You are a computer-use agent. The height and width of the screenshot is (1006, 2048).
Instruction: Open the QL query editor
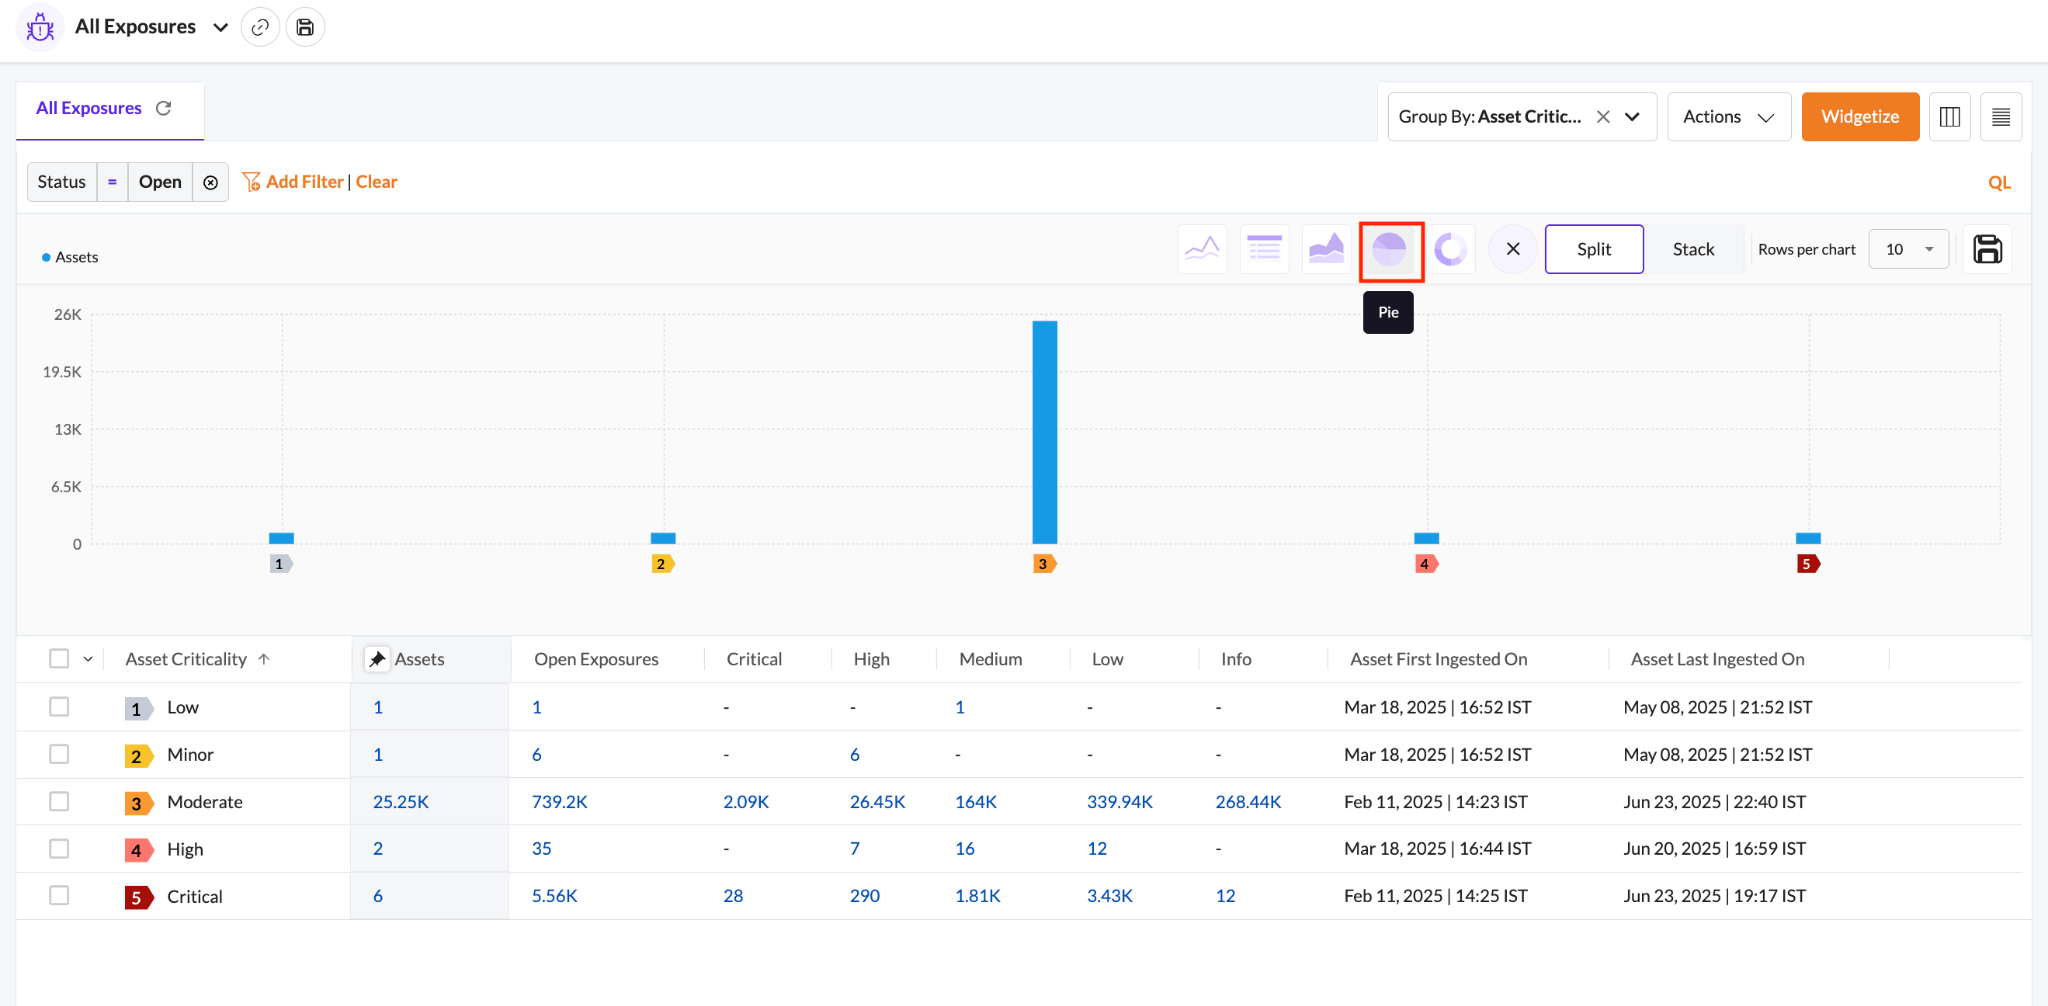coord(1999,183)
